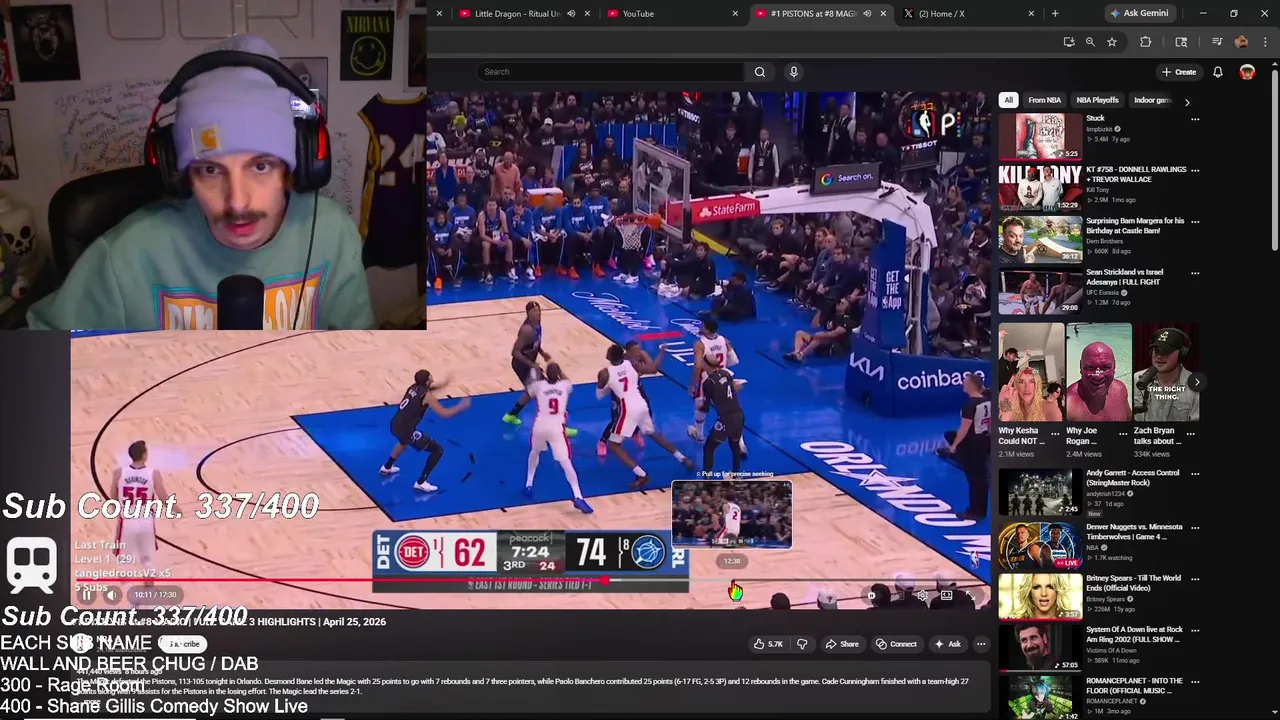Open the Ask button under the video

tap(947, 644)
